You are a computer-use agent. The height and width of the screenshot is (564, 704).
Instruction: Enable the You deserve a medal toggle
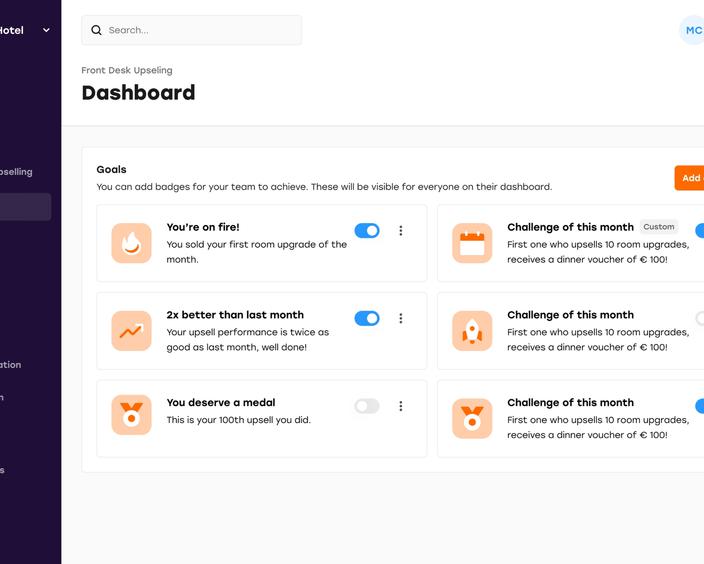pos(367,406)
